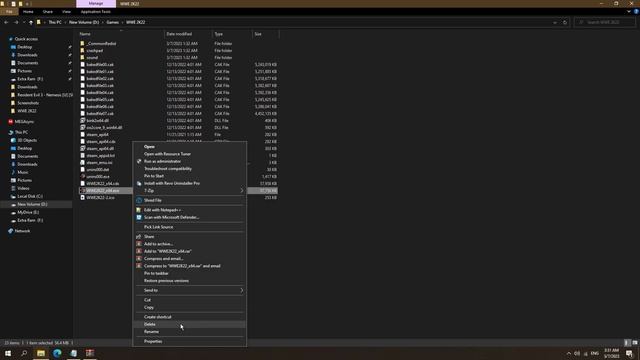
Task: Open the notification center icon
Action: pos(630,353)
